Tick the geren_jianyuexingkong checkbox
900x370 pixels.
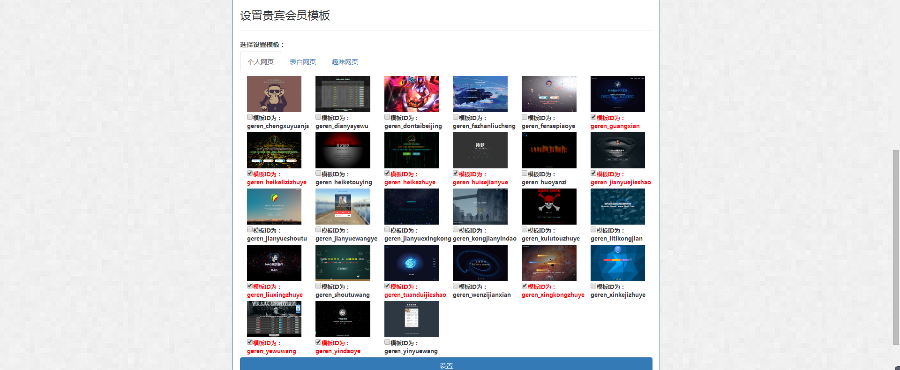387,229
